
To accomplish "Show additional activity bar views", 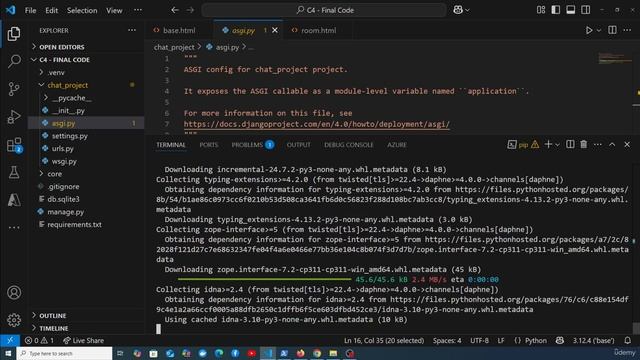I will pyautogui.click(x=14, y=227).
